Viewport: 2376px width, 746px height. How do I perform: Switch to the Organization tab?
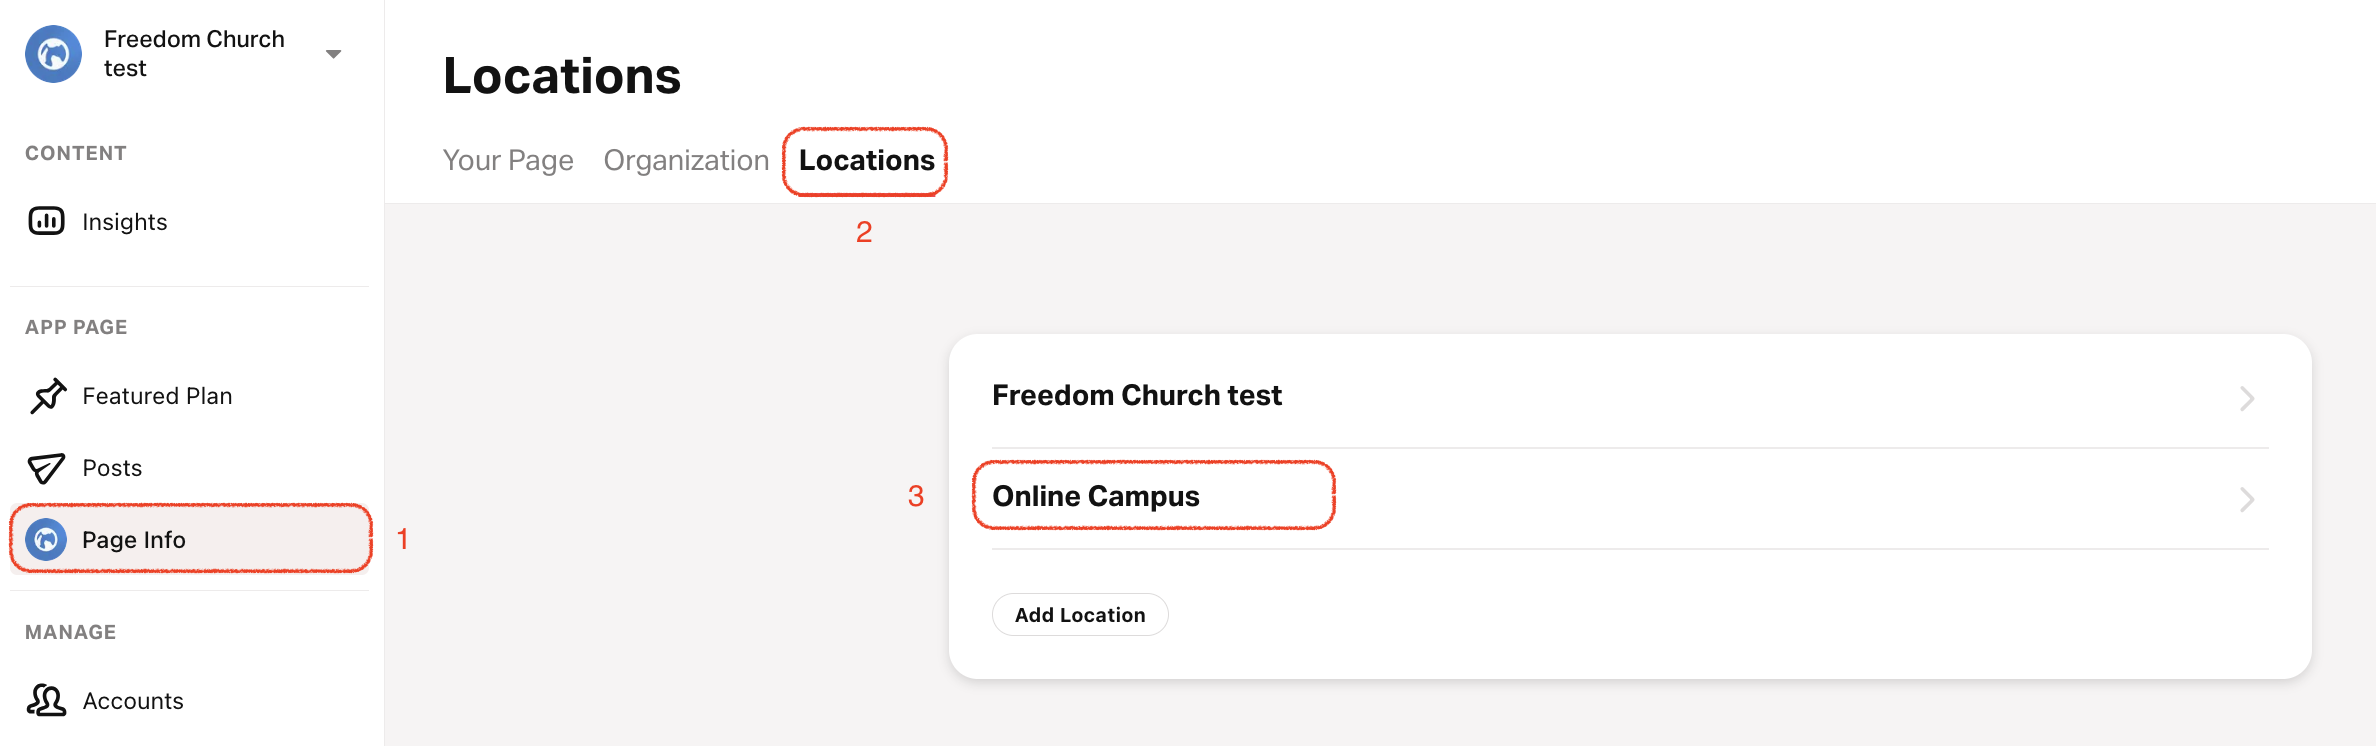(x=686, y=160)
